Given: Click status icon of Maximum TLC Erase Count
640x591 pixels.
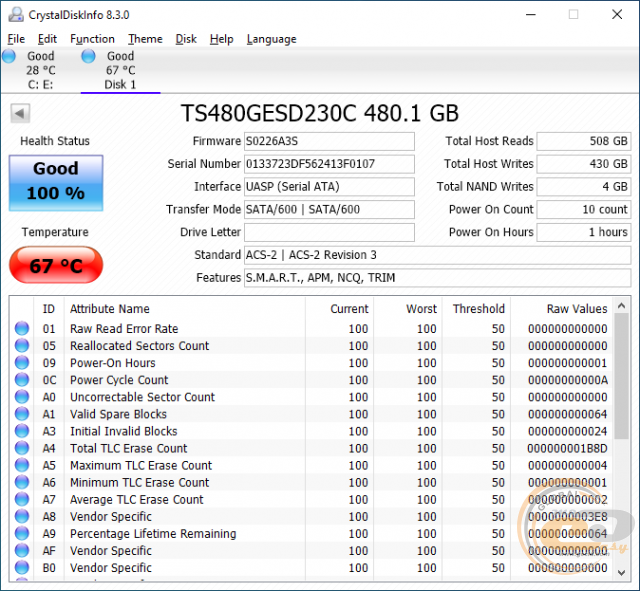Looking at the screenshot, I should pyautogui.click(x=22, y=465).
